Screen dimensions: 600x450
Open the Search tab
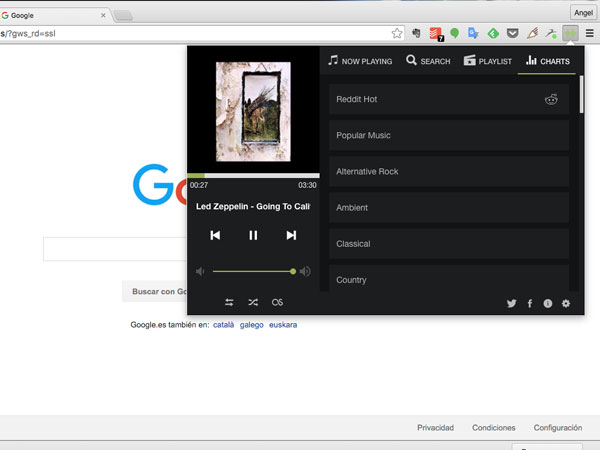click(x=428, y=61)
